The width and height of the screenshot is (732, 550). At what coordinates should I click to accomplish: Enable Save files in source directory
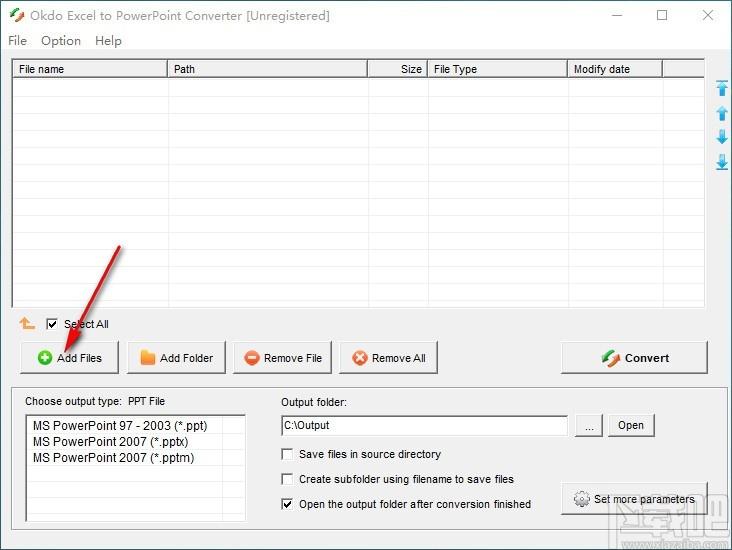pyautogui.click(x=287, y=454)
